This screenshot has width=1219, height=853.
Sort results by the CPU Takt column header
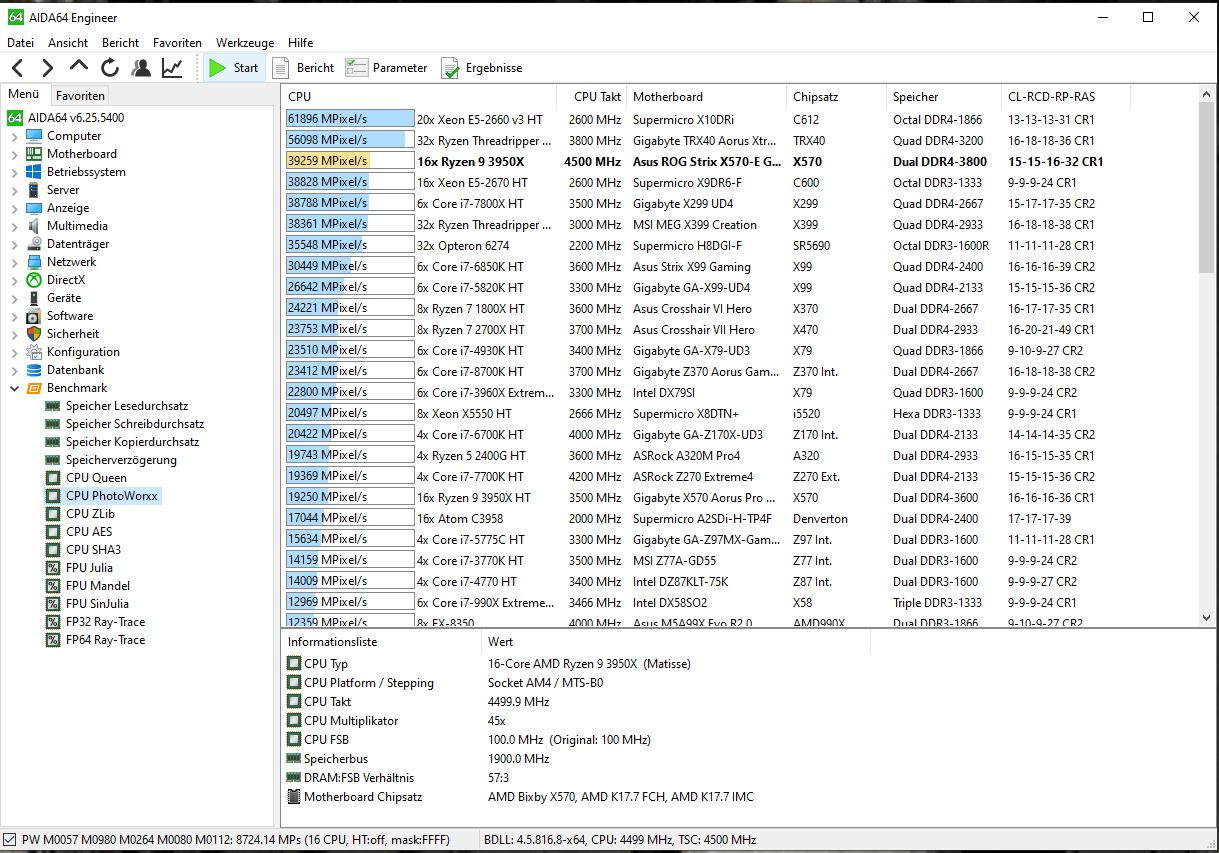pos(593,97)
